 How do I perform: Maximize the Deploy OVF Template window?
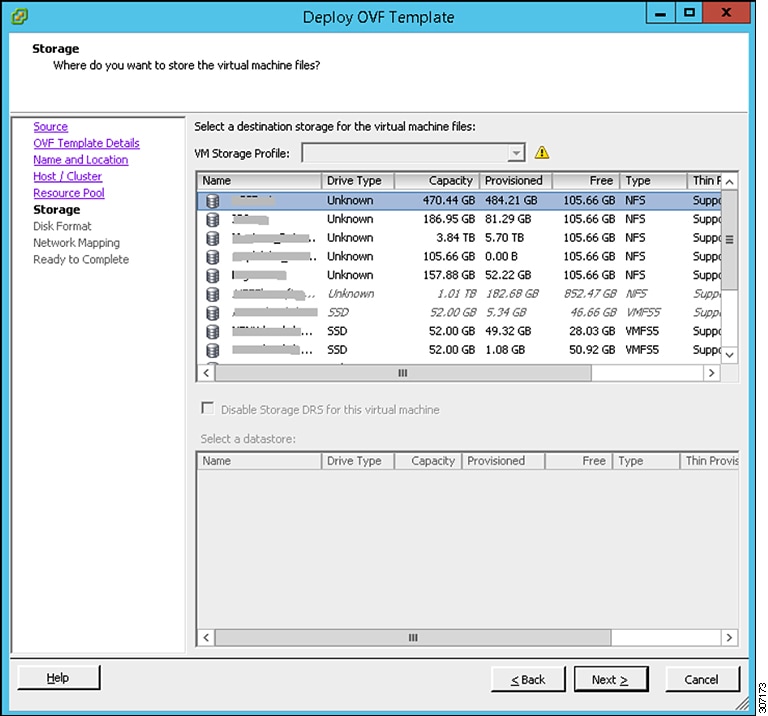(x=689, y=12)
